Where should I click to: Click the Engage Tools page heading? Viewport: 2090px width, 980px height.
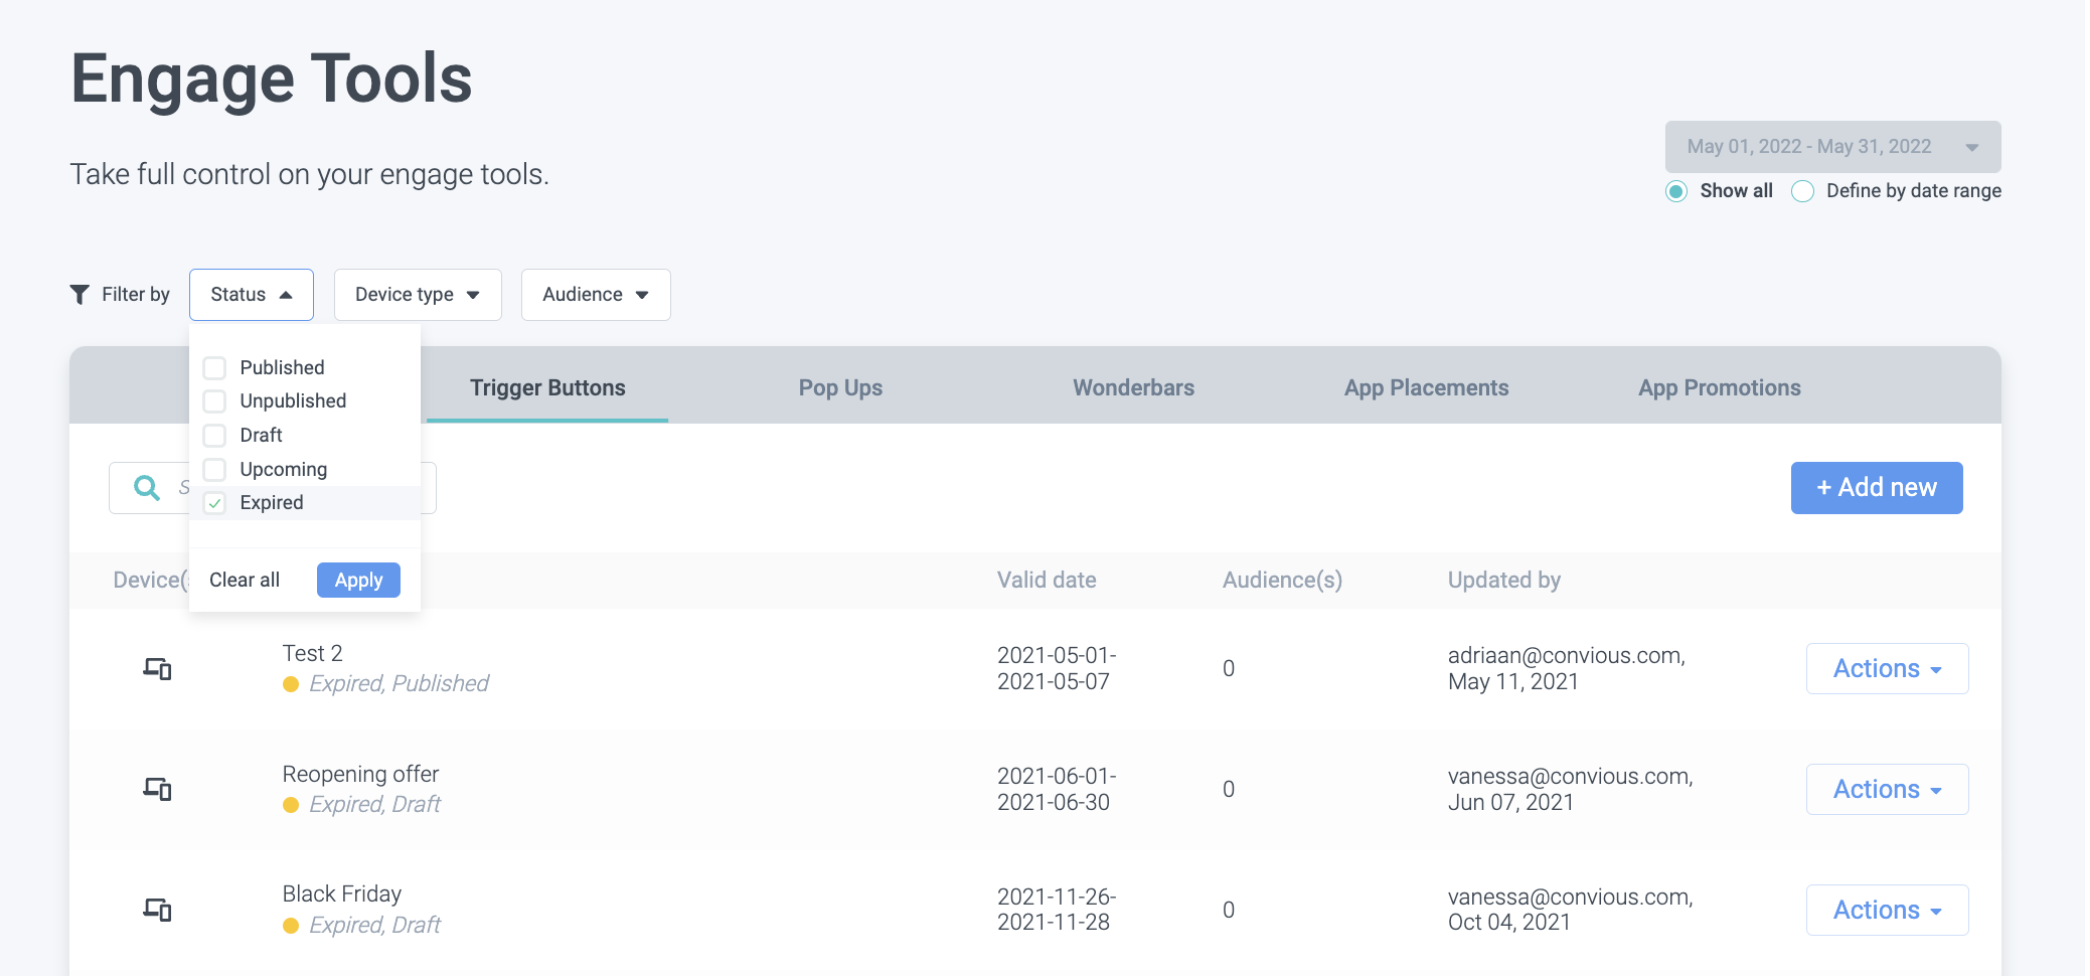tap(271, 80)
